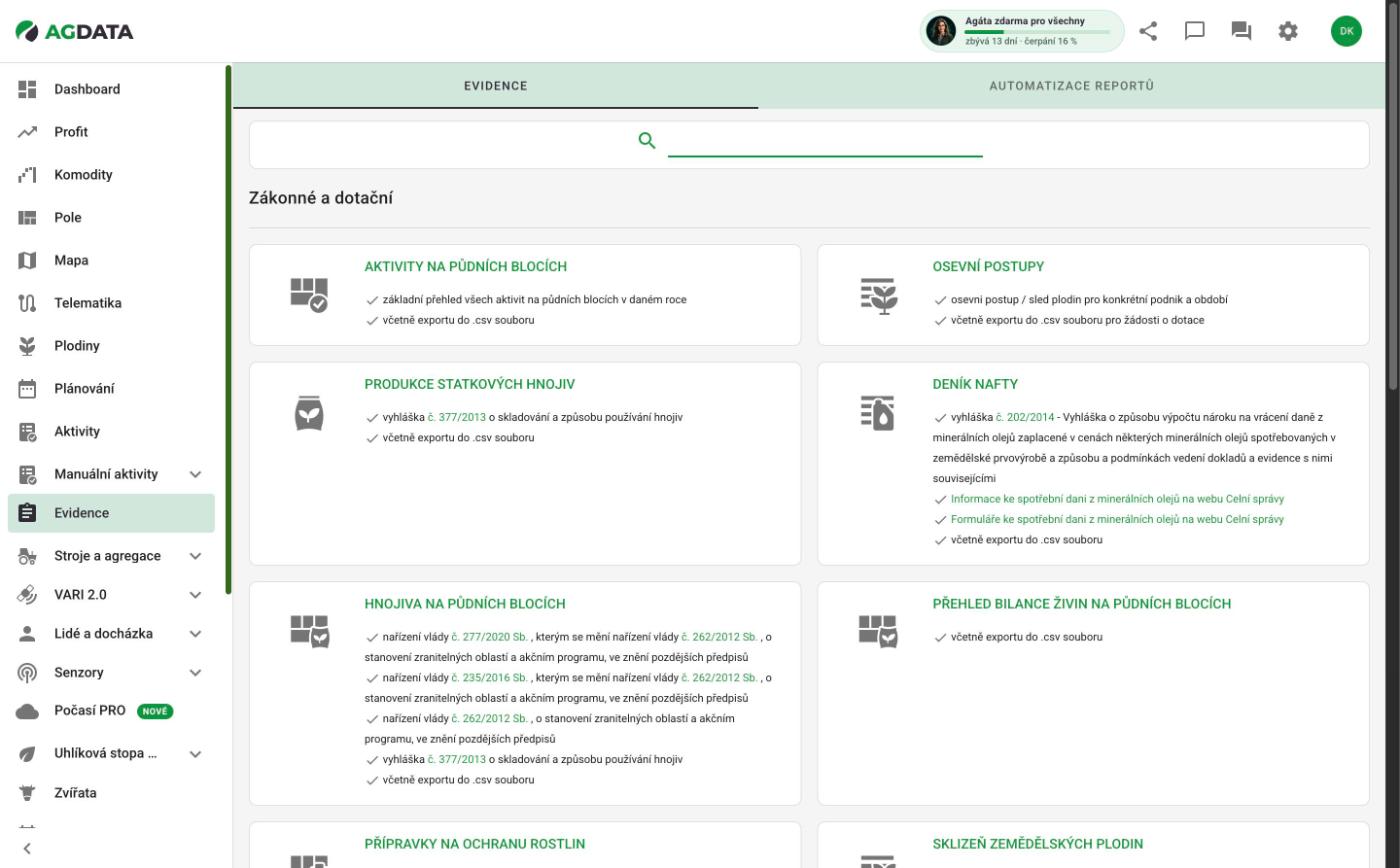Viewport: 1400px width, 868px height.
Task: Open Hnojiva na půdních blocích report
Action: [465, 604]
